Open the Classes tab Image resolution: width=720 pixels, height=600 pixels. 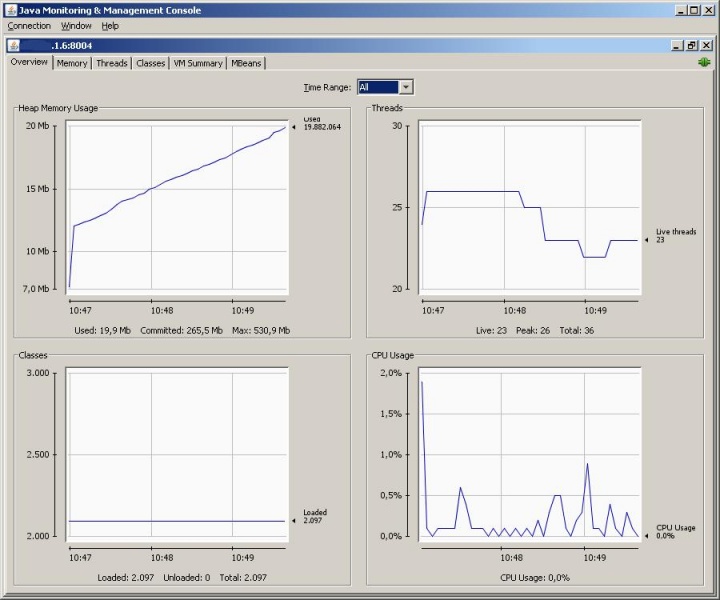tap(151, 63)
